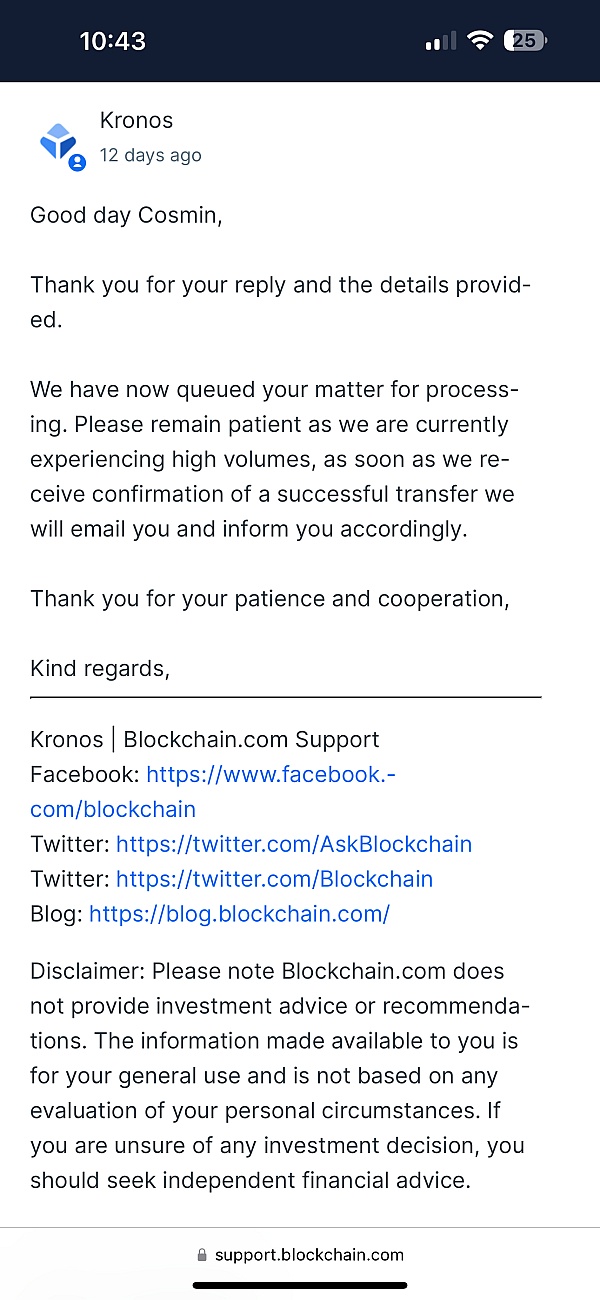Screen dimensions: 600x1300
Task: Tap the support.blockchain.com address bar
Action: (x=308, y=1255)
